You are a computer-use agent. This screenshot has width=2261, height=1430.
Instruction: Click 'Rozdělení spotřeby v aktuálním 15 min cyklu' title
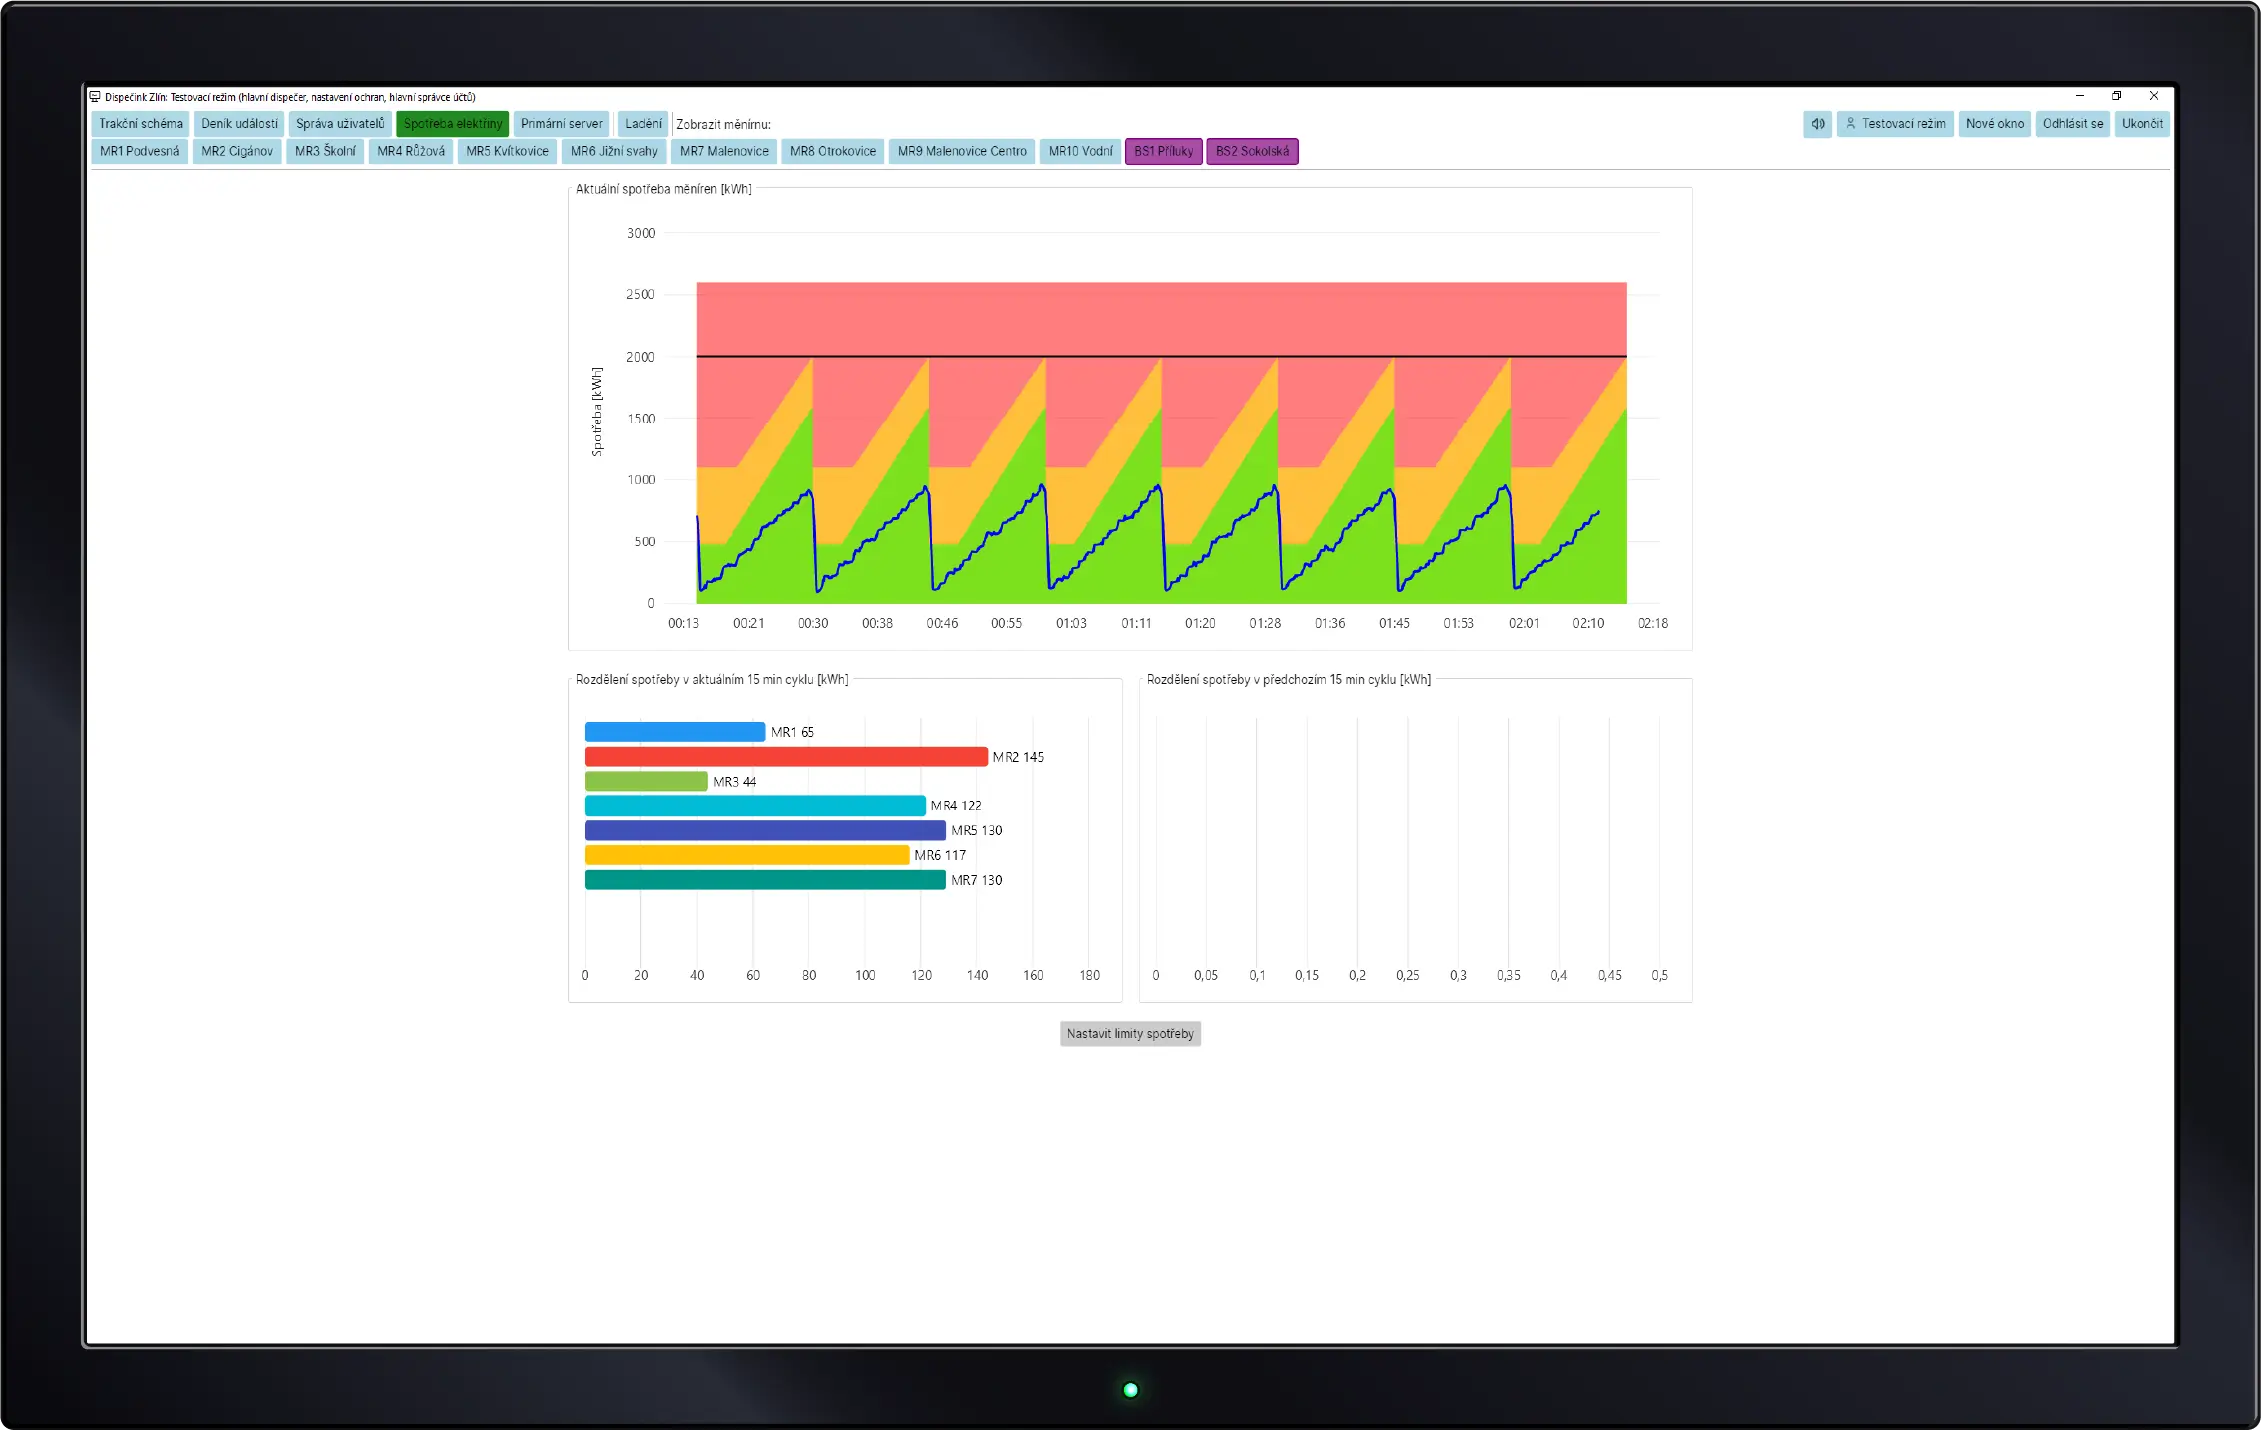tap(712, 680)
